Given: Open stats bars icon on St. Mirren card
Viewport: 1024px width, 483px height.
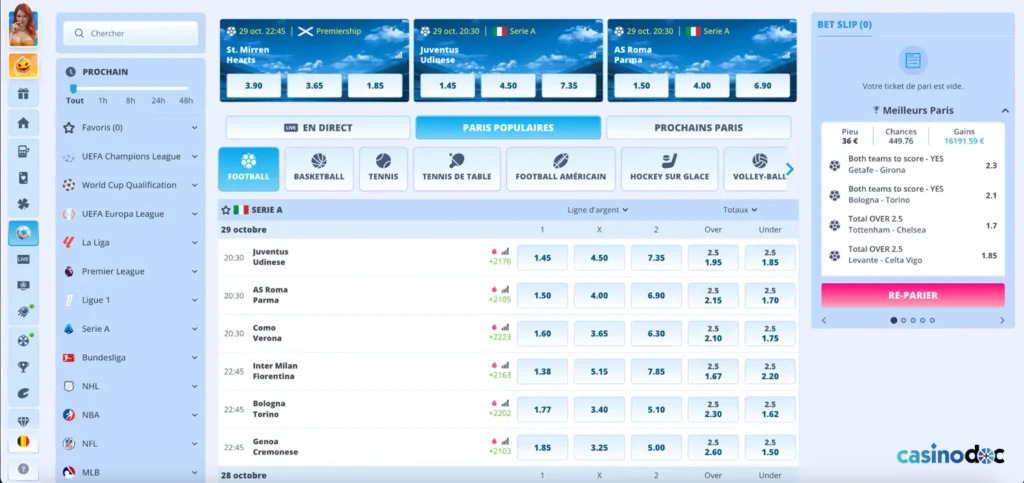Looking at the screenshot, I should (x=398, y=55).
